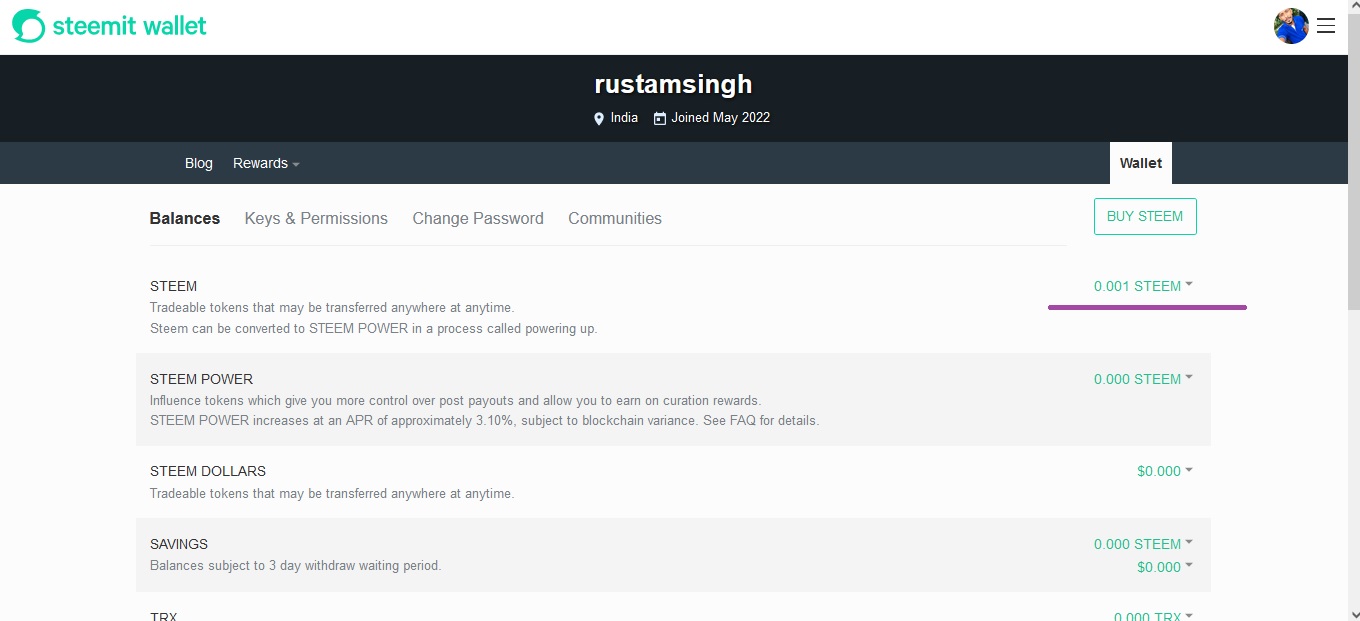Click the user profile avatar

[x=1291, y=26]
